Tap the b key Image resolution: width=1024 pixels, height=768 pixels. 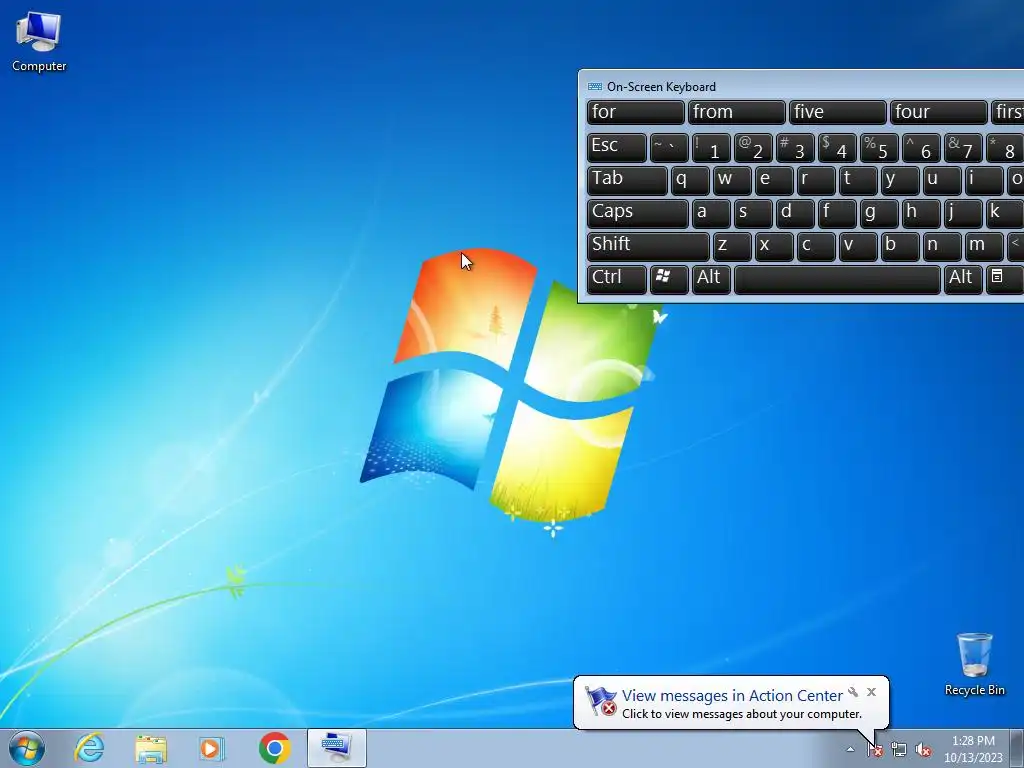tap(899, 247)
